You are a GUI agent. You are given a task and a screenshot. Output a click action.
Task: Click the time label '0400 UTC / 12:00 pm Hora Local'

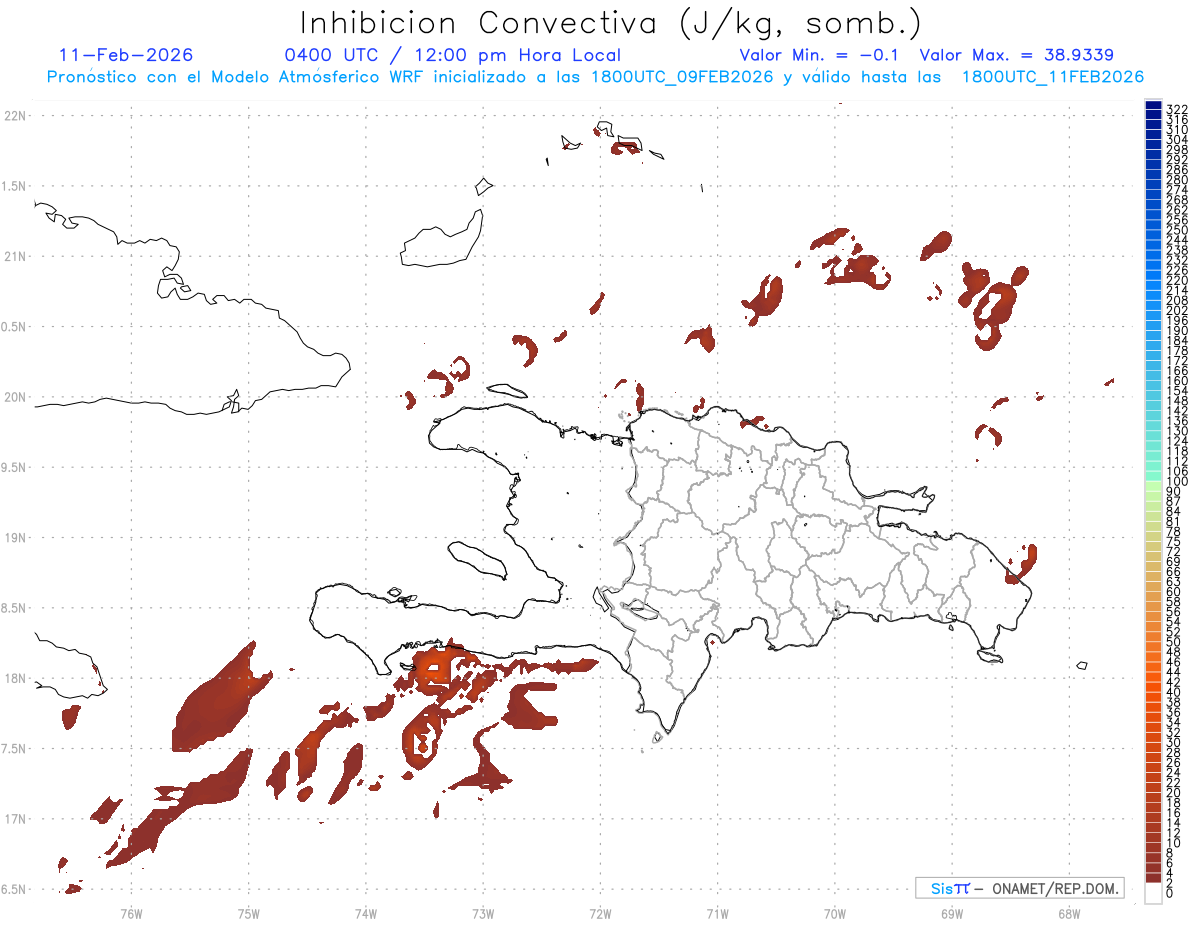[452, 56]
